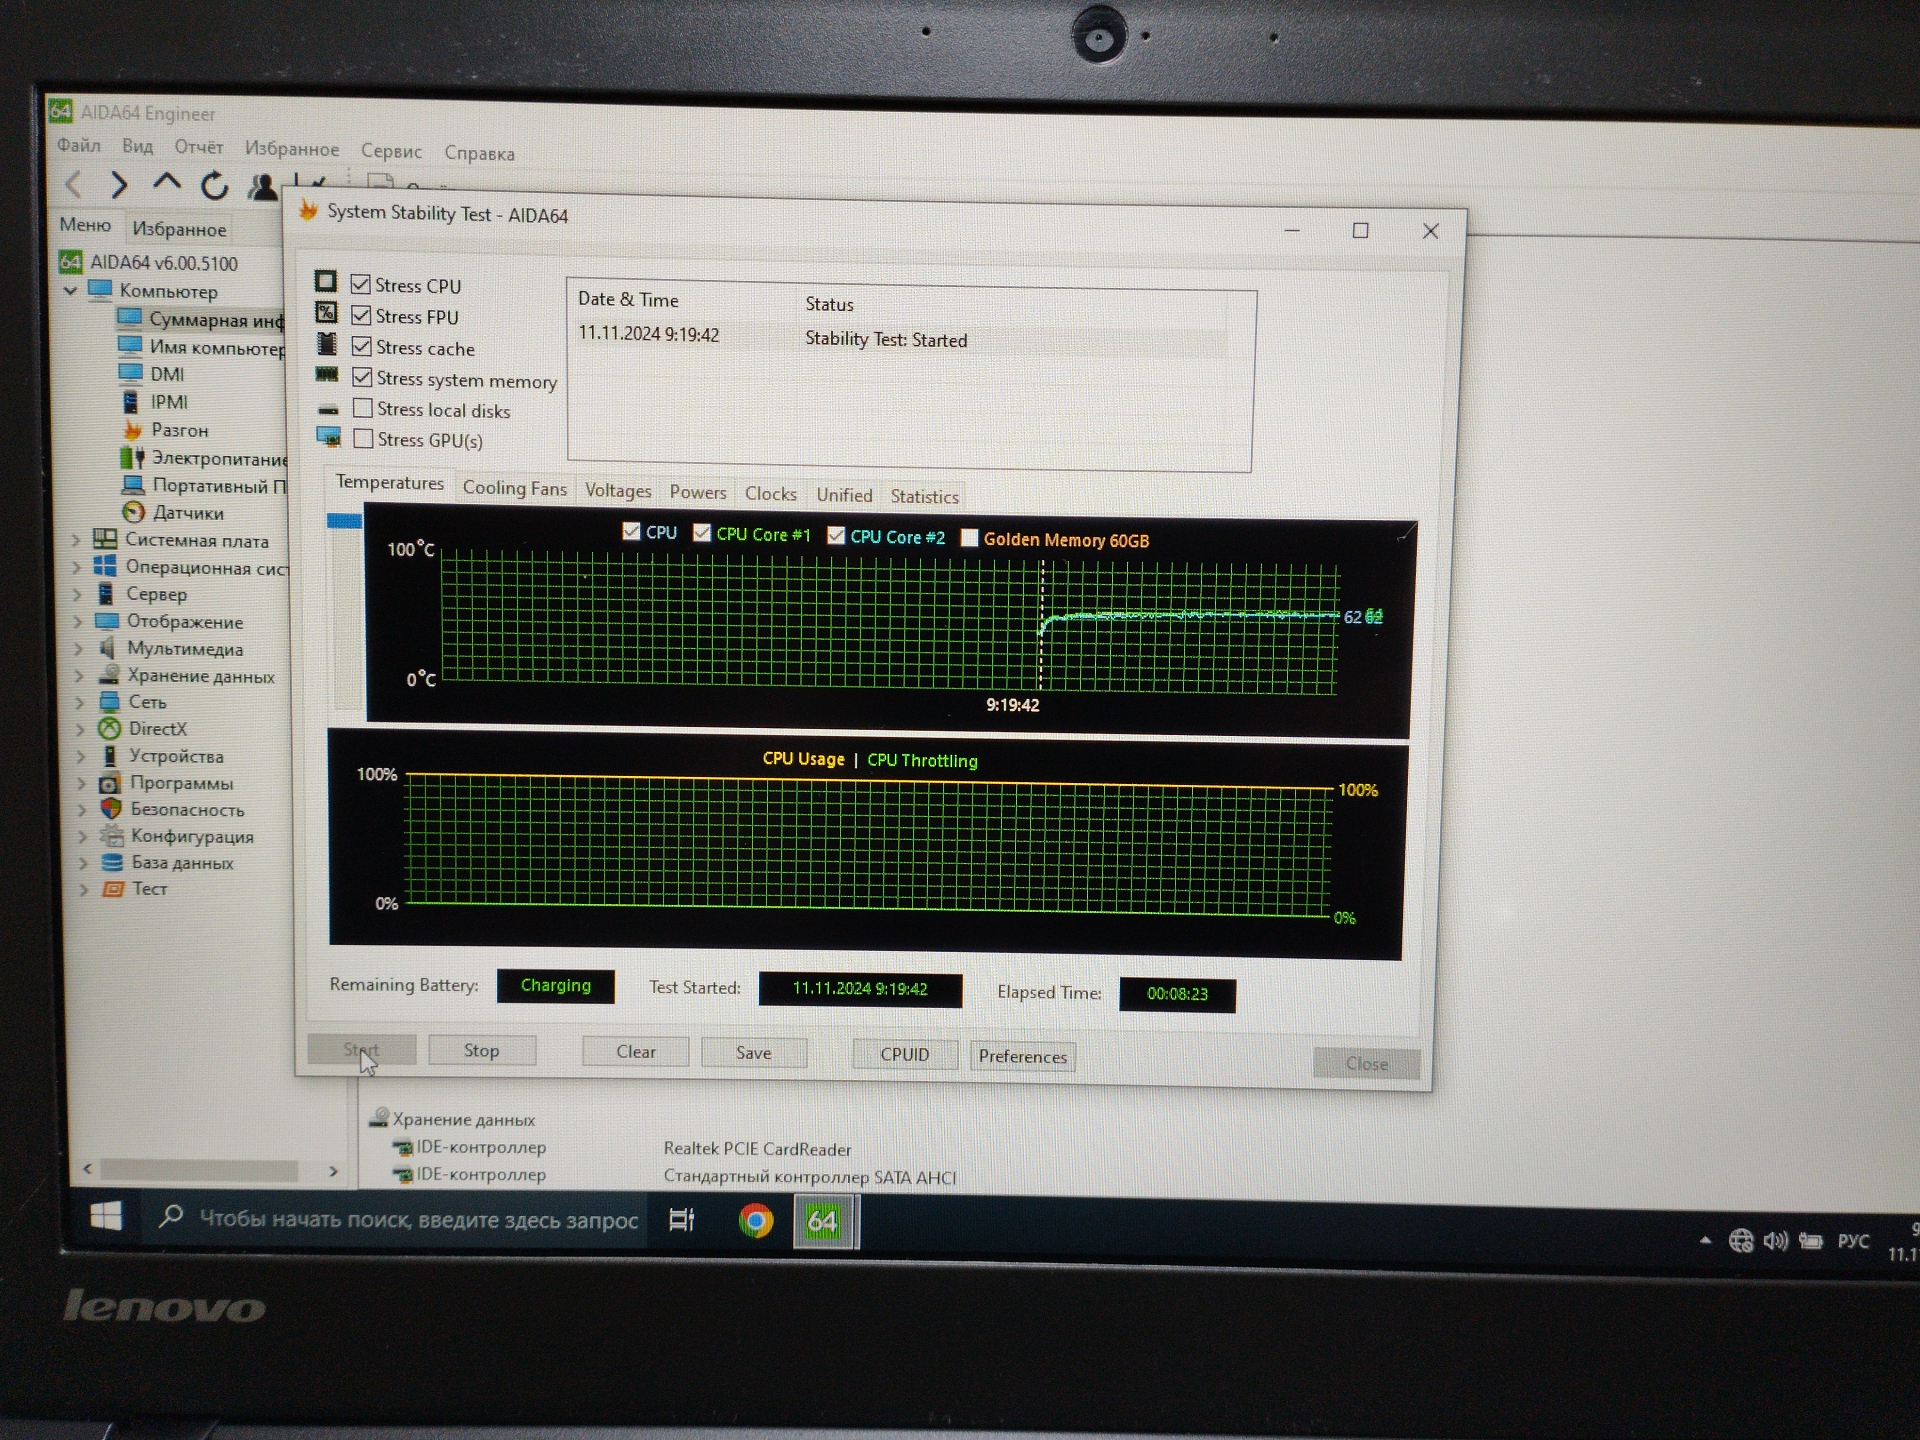Image resolution: width=1920 pixels, height=1440 pixels.
Task: Switch to the Избранное panel tab
Action: [179, 229]
